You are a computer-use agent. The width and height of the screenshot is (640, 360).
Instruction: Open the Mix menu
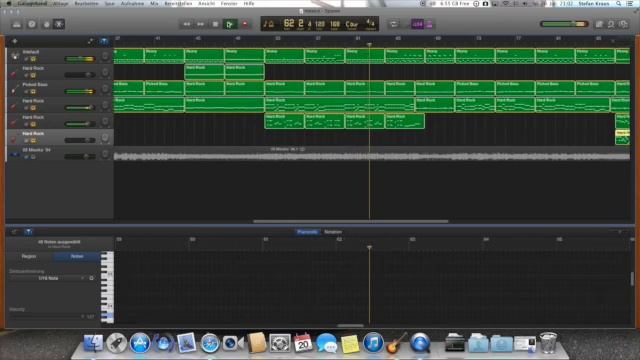coord(154,3)
